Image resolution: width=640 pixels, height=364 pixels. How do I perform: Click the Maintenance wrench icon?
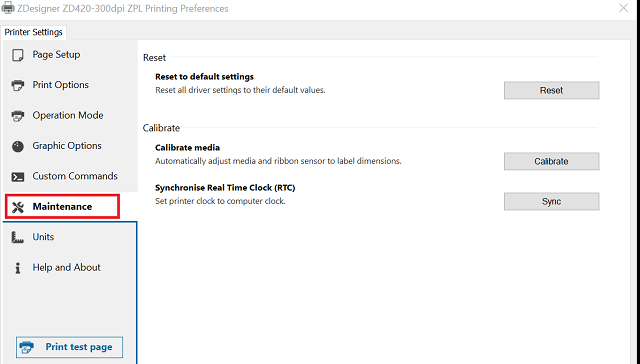18,207
